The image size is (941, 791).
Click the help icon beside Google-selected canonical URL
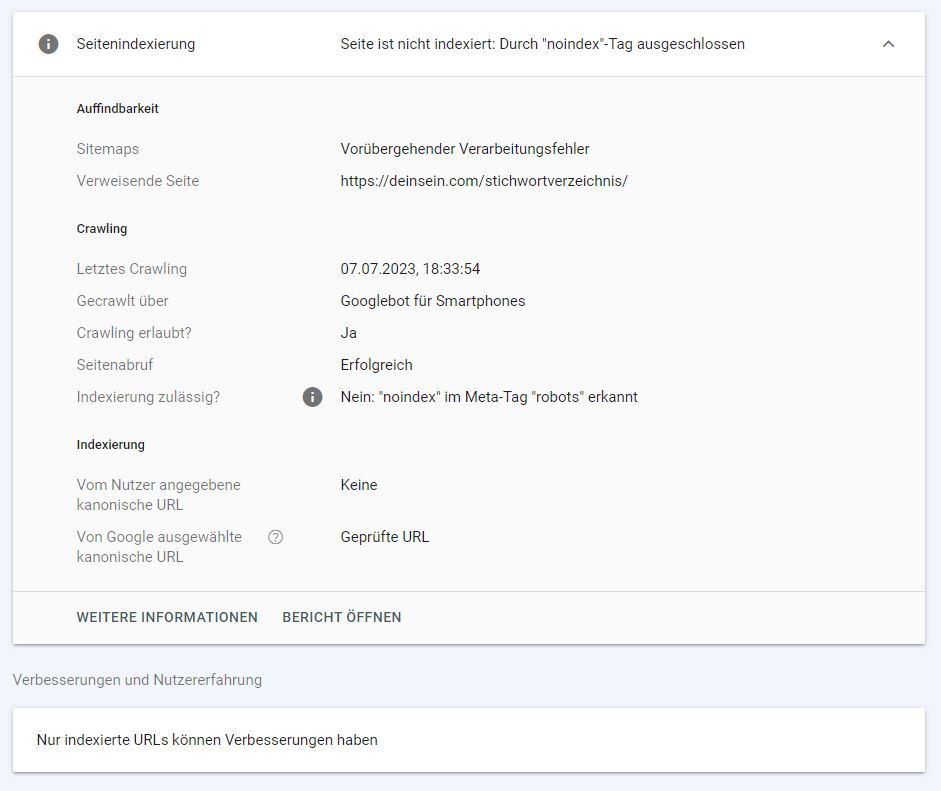(276, 537)
